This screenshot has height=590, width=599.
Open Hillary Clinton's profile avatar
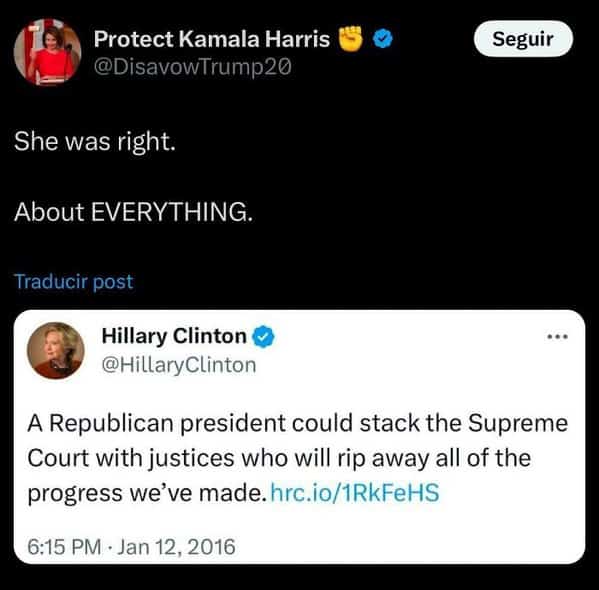pos(56,350)
